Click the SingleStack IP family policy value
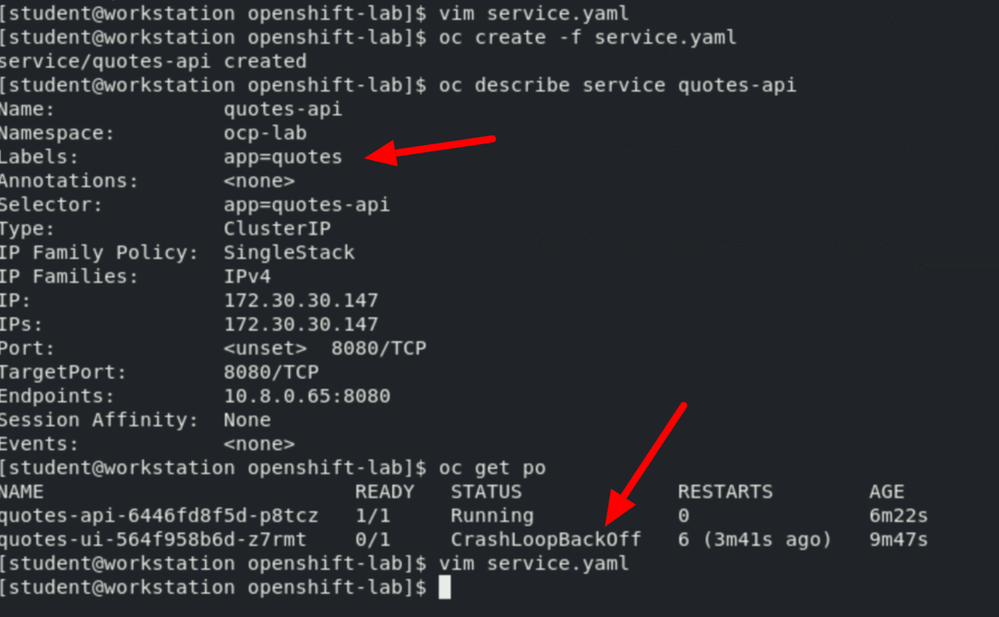This screenshot has height=617, width=999. tap(289, 253)
